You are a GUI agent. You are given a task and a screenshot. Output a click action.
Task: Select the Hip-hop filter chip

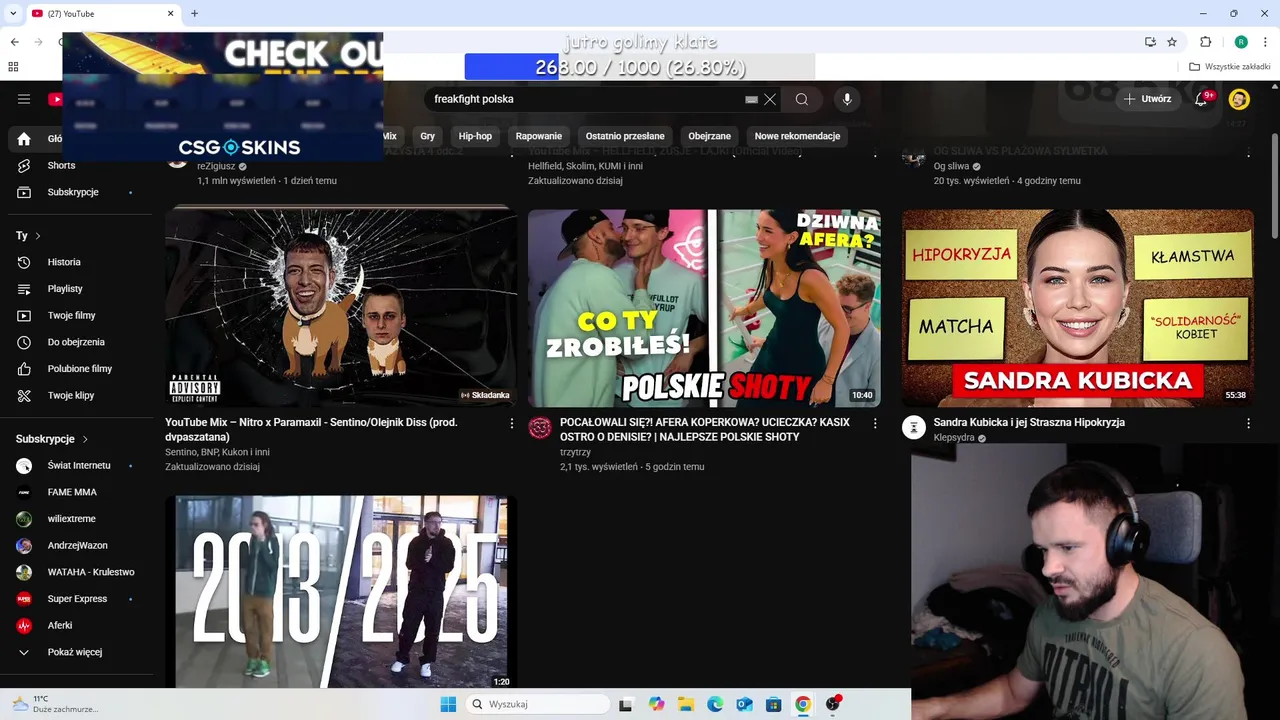[x=475, y=136]
